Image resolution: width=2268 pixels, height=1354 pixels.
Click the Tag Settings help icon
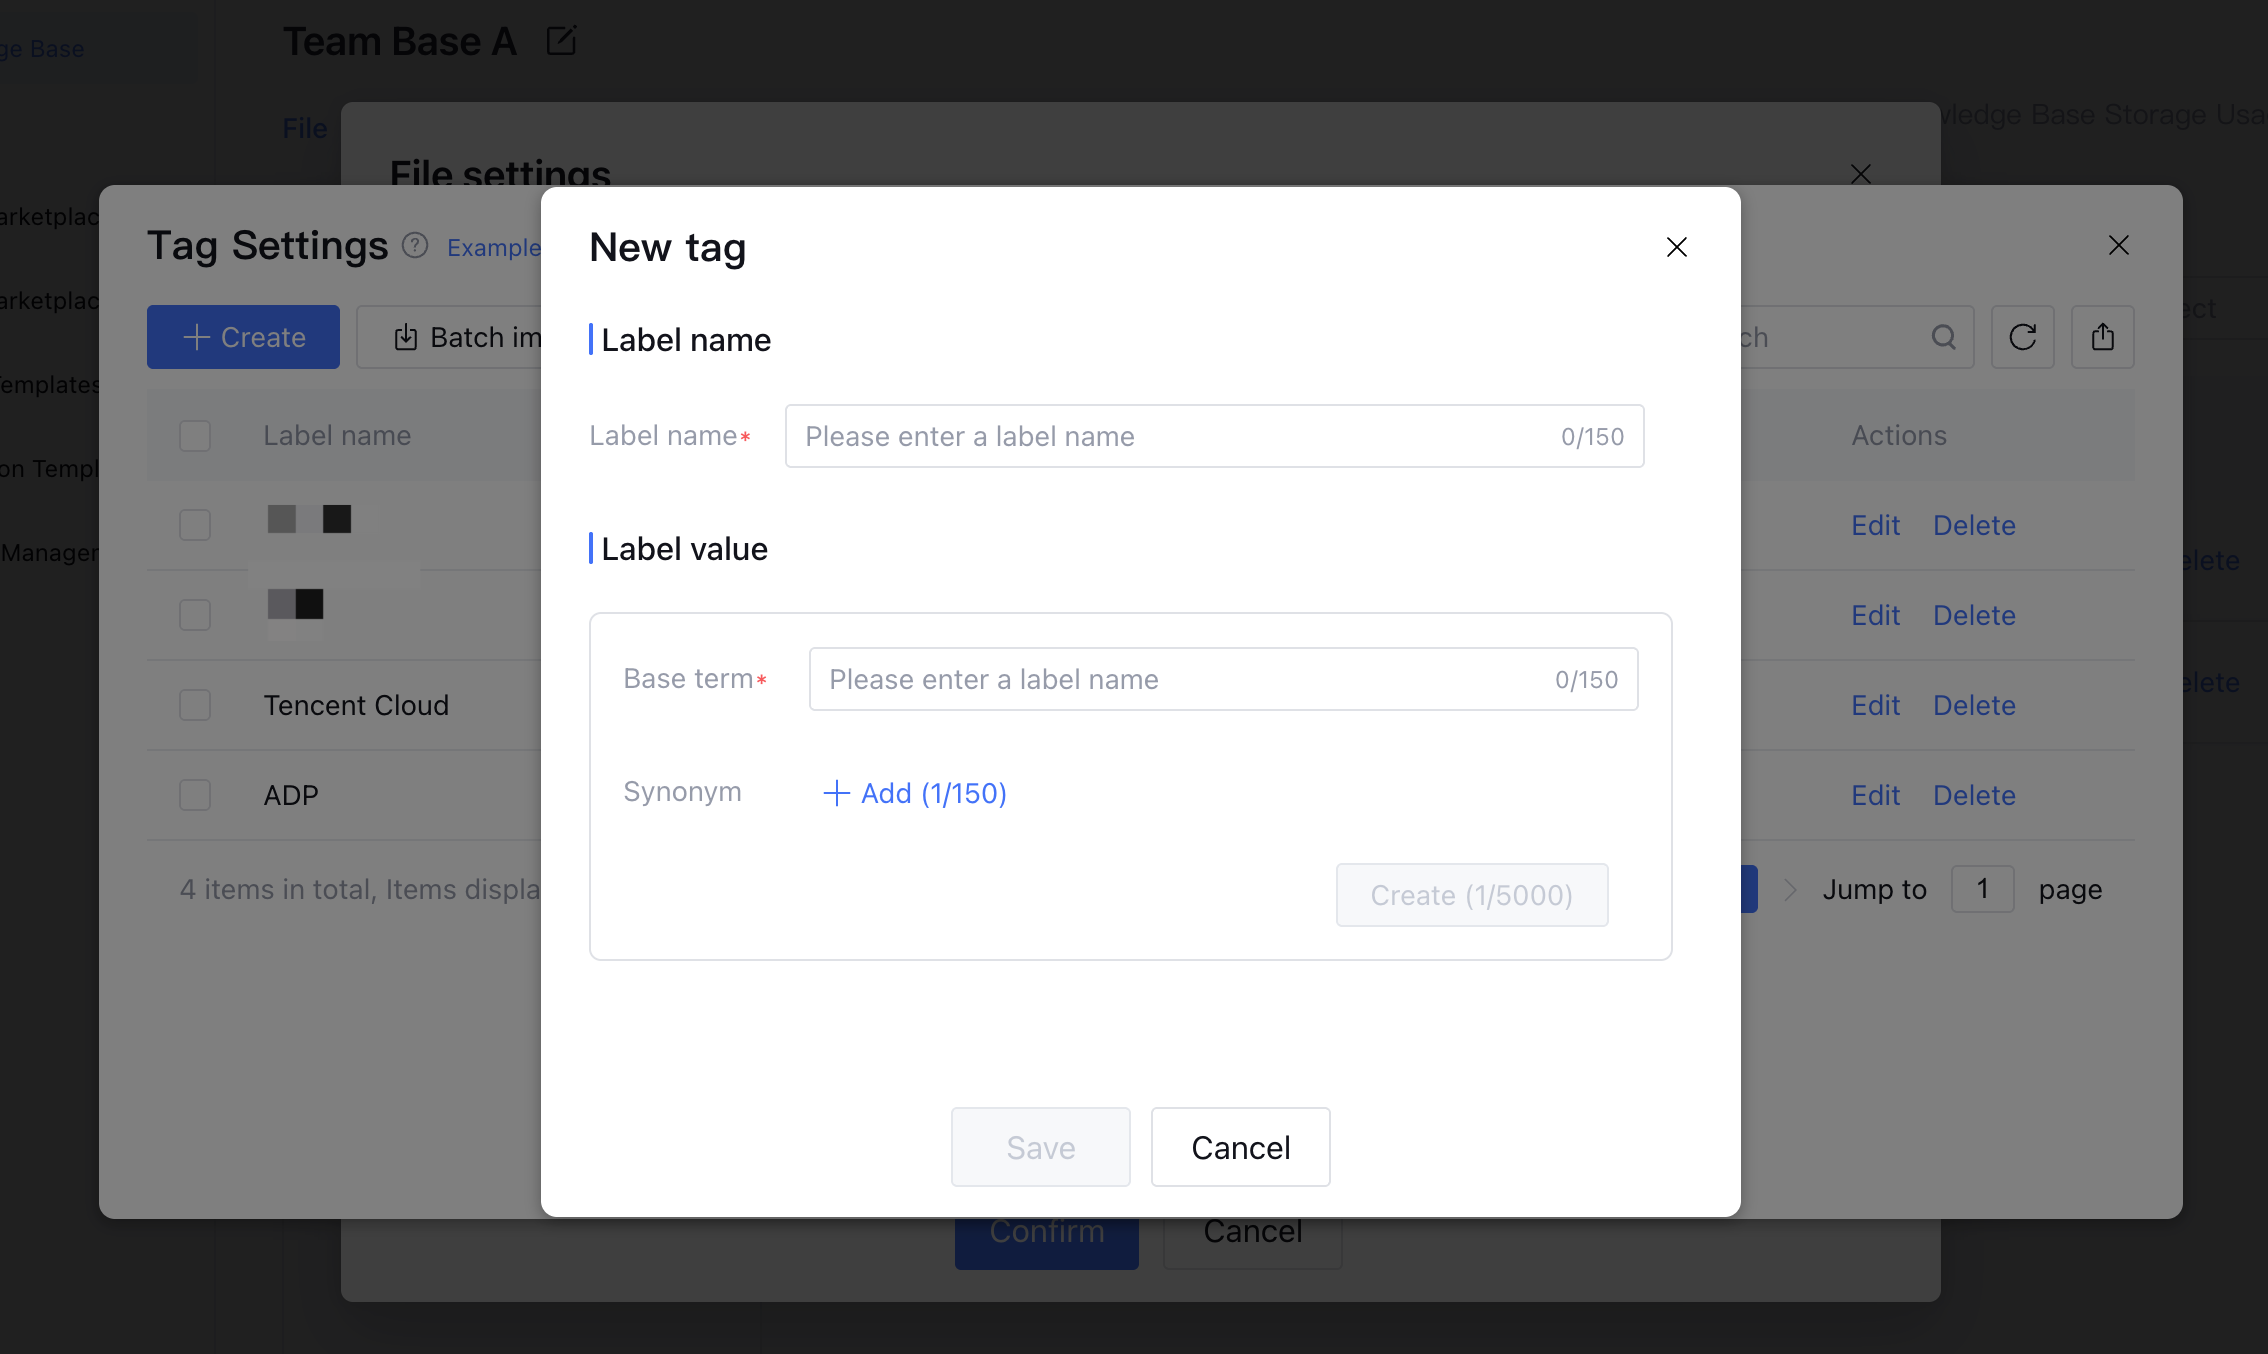415,245
